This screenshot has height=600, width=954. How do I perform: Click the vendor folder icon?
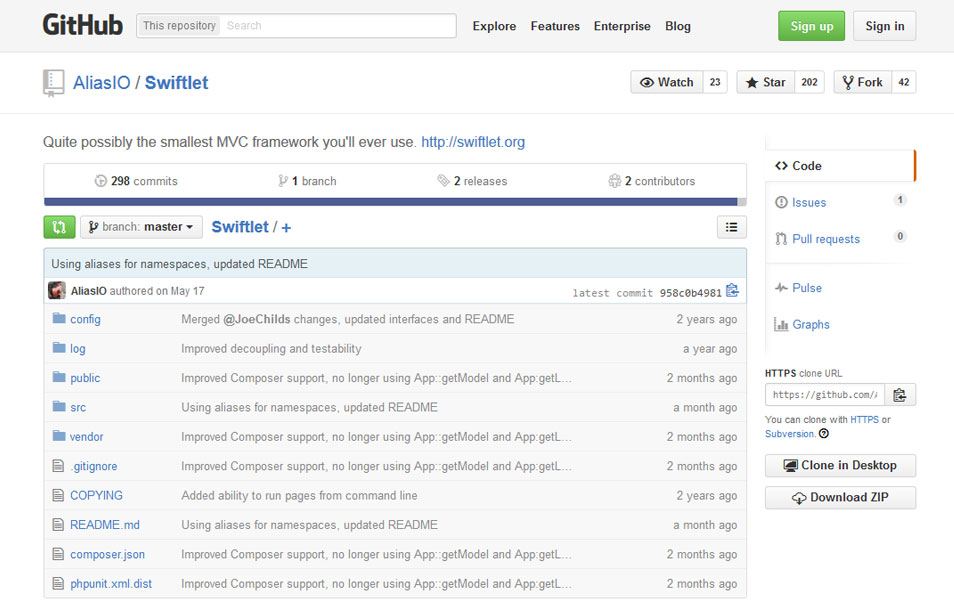point(59,436)
